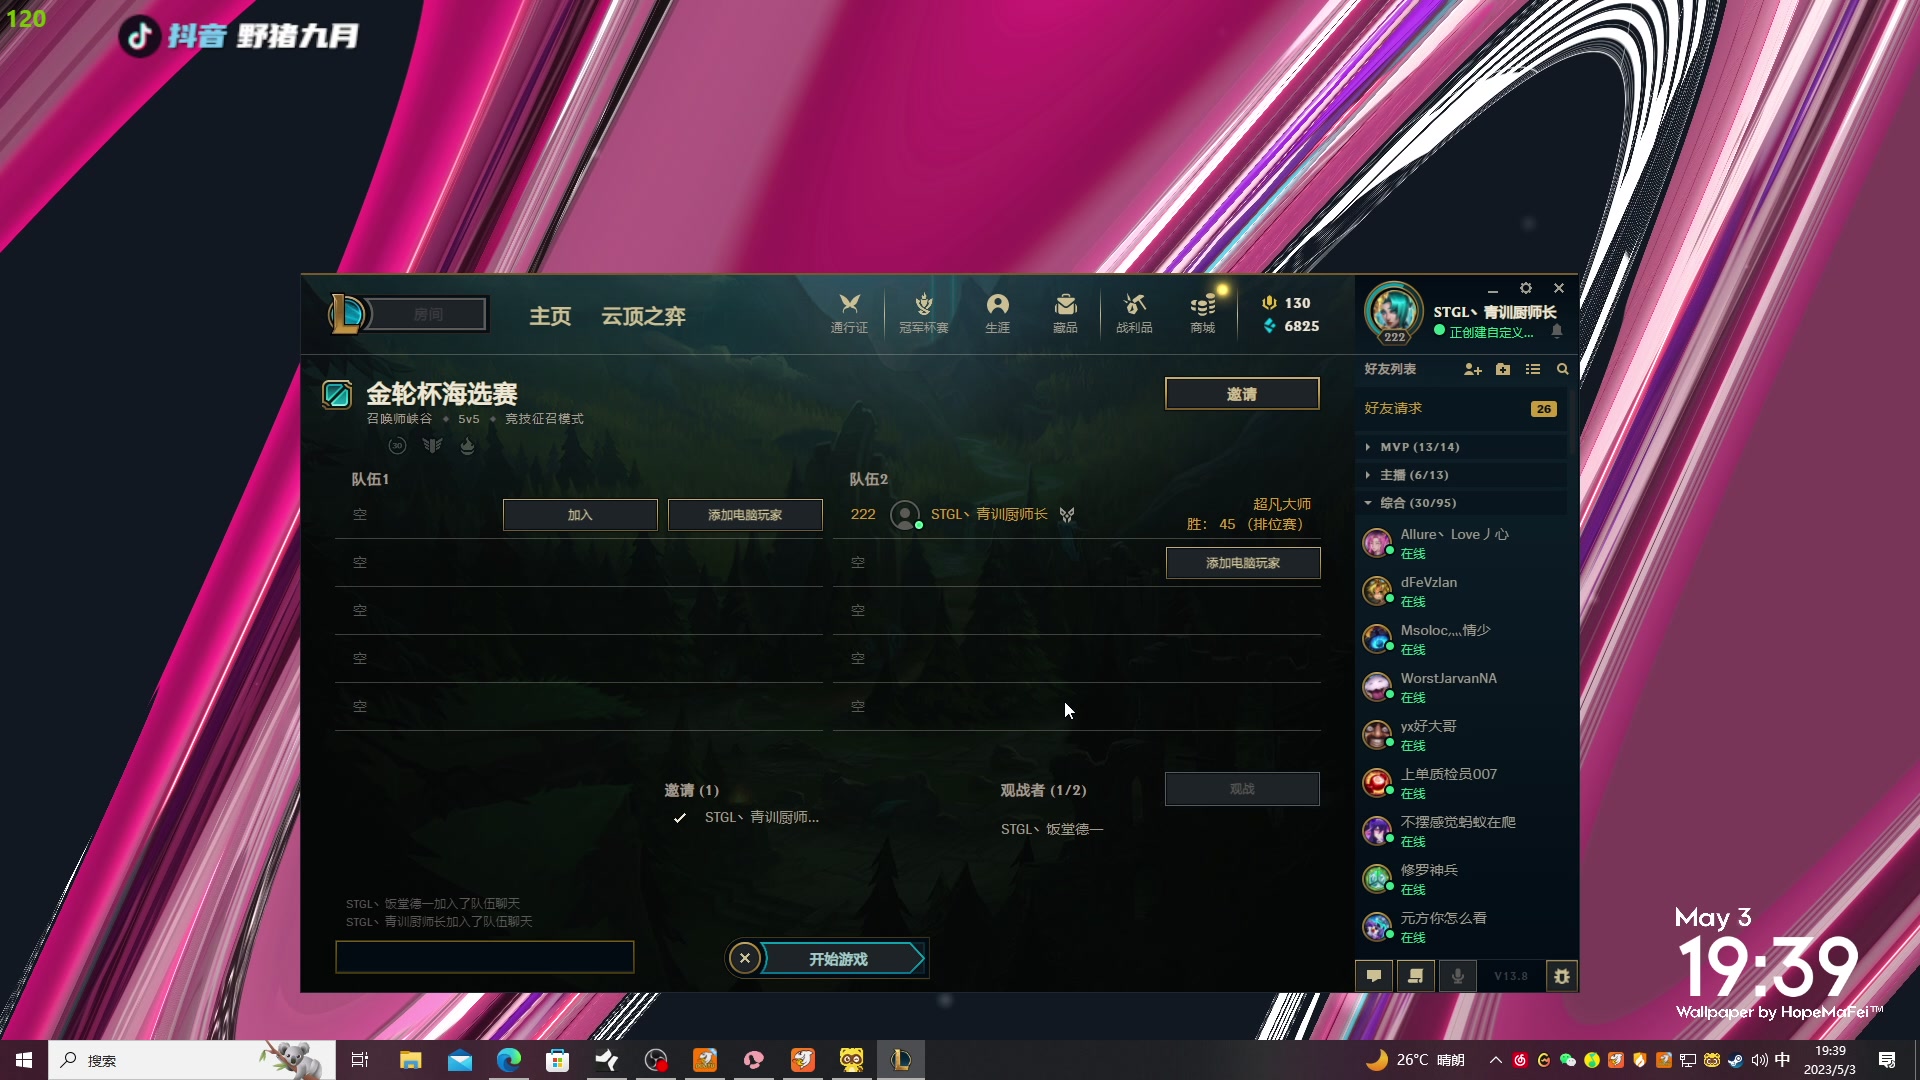Click the League client logo icon
The width and height of the screenshot is (1920, 1080).
[347, 314]
